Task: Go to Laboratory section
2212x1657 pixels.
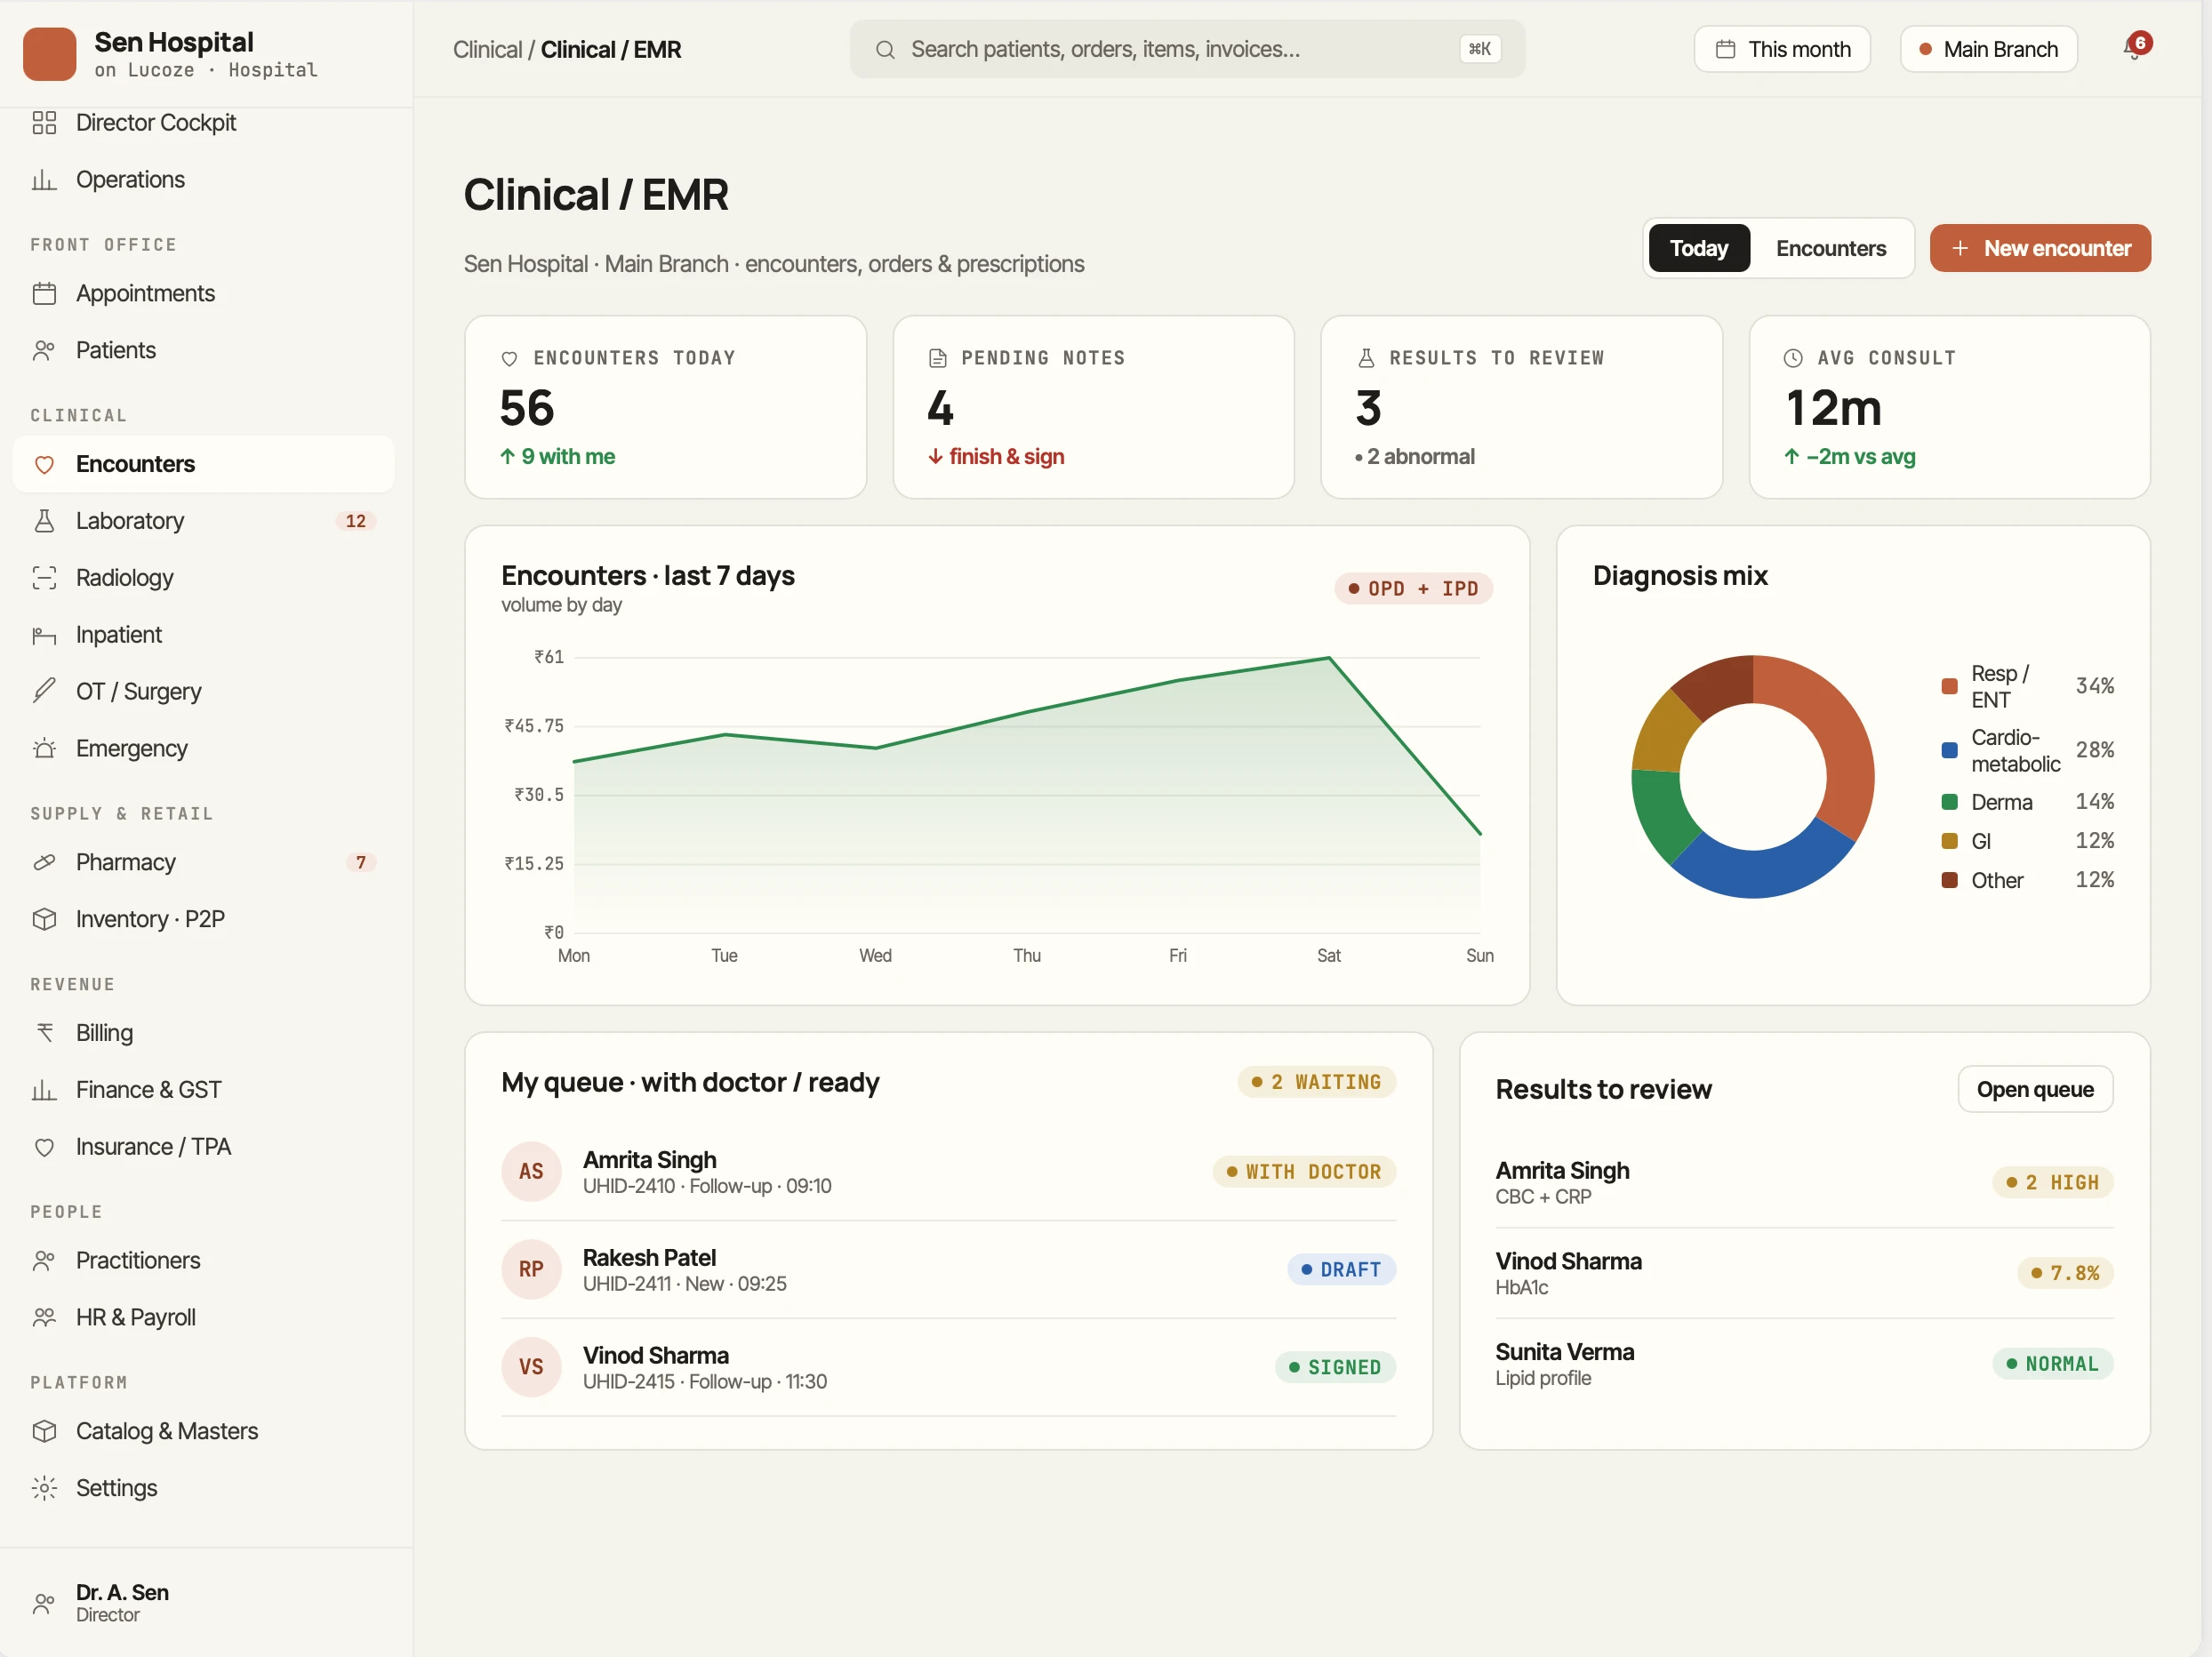Action: point(204,522)
